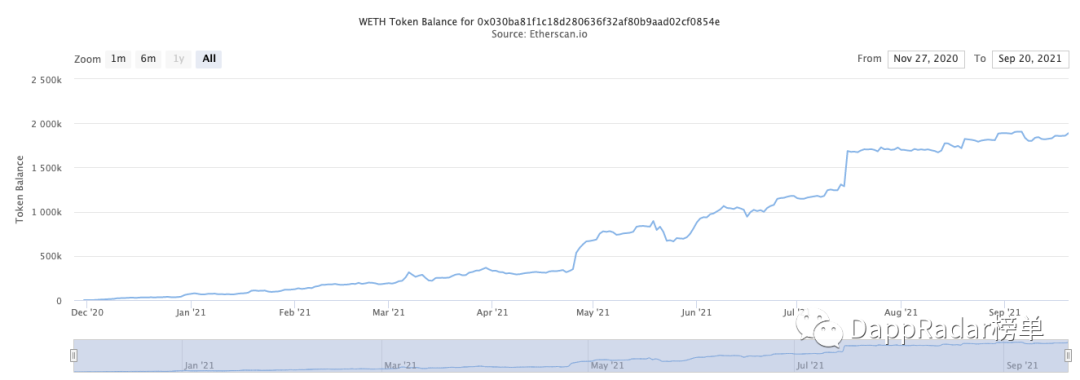Click the 2 000k y-axis label
This screenshot has width=1080, height=380.
coord(47,124)
